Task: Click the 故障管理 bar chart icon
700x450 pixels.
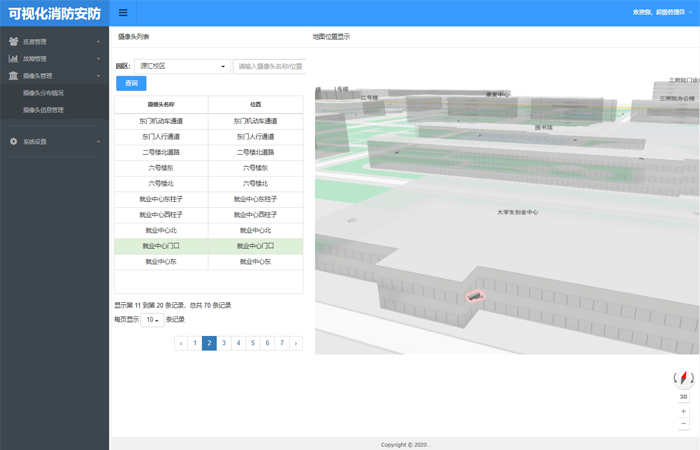Action: 13,59
